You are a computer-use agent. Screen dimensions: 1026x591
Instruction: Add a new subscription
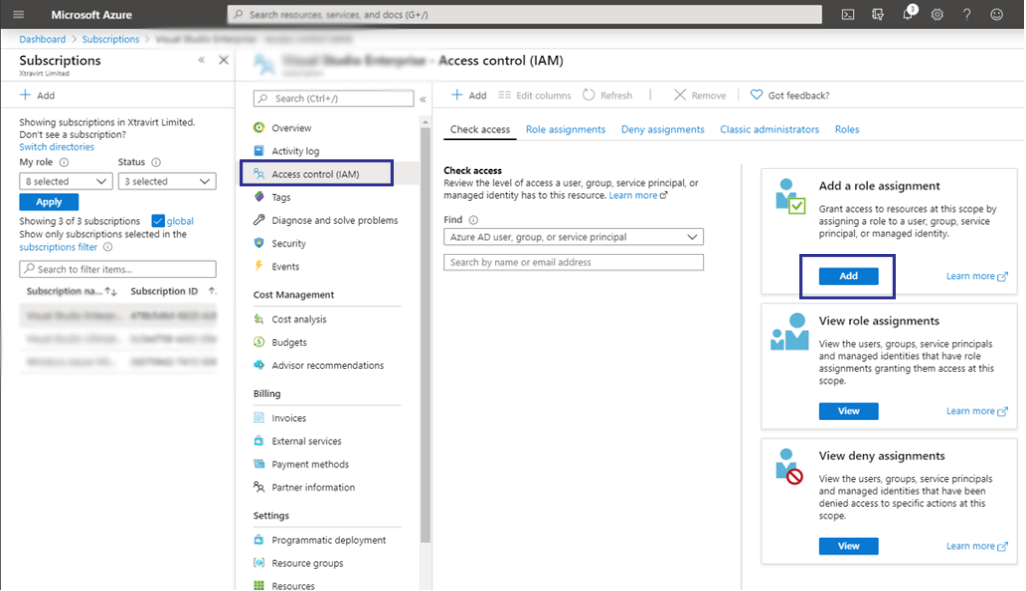tap(37, 95)
